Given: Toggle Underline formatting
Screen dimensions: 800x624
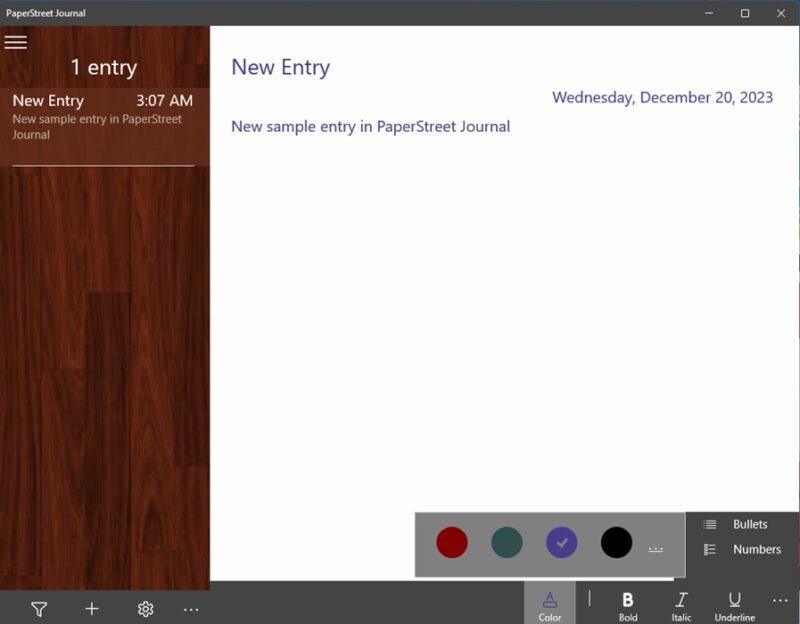Looking at the screenshot, I should [x=735, y=607].
